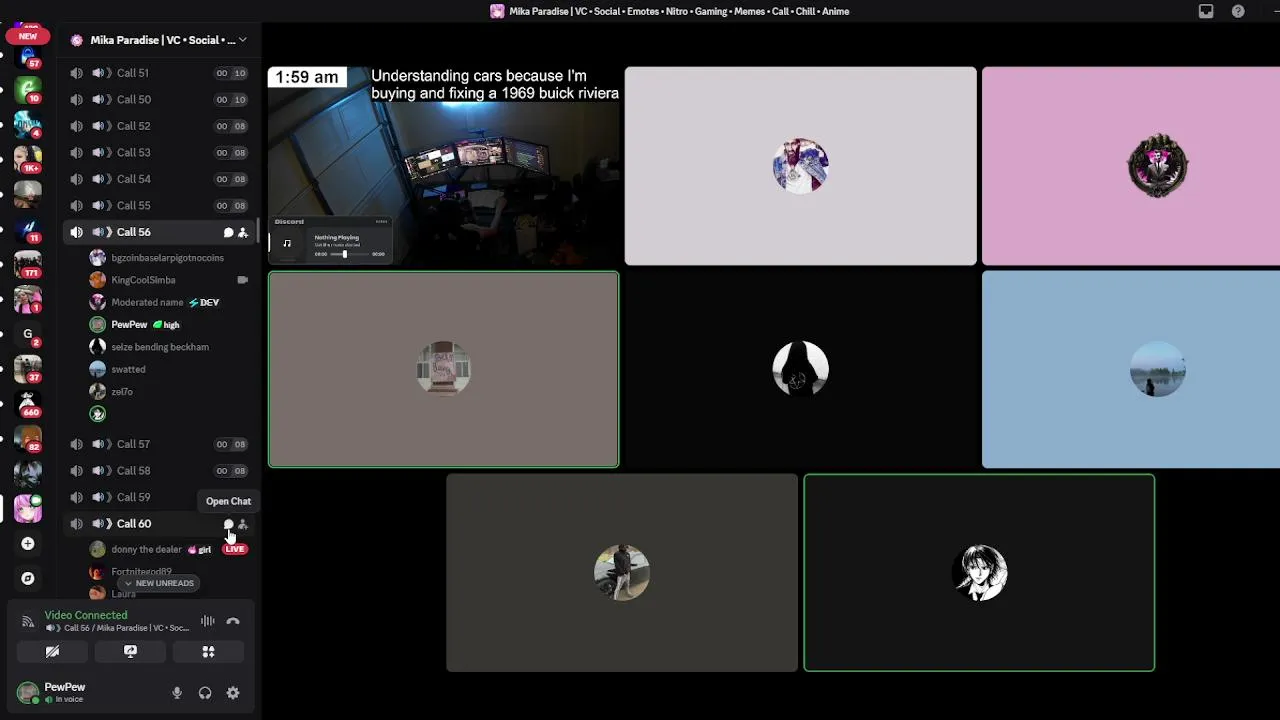Focus the pink participant video tile
1280x720 pixels.
coord(1131,166)
